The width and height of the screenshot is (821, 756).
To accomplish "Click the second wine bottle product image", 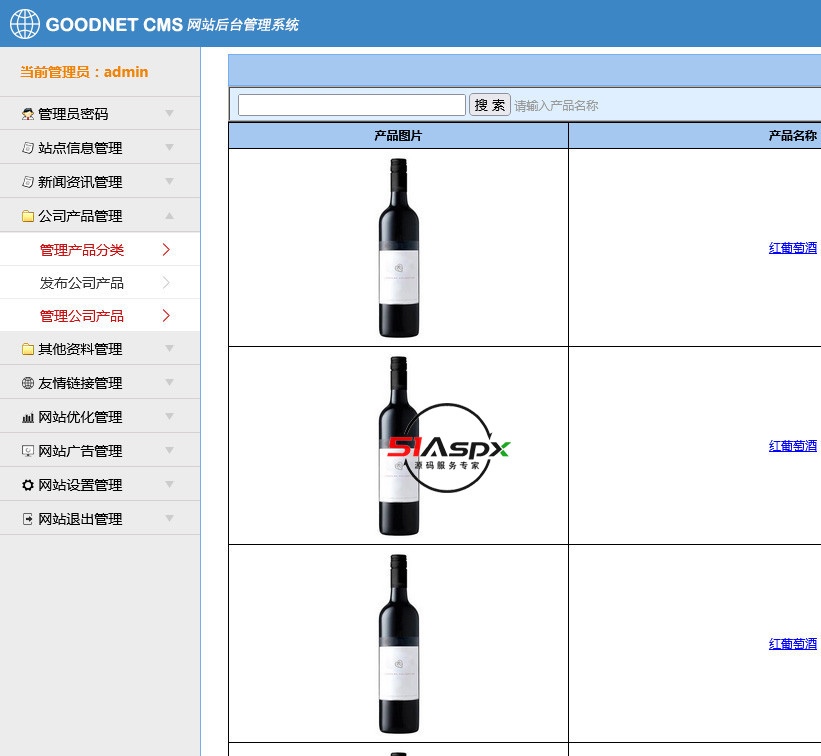I will coord(397,445).
